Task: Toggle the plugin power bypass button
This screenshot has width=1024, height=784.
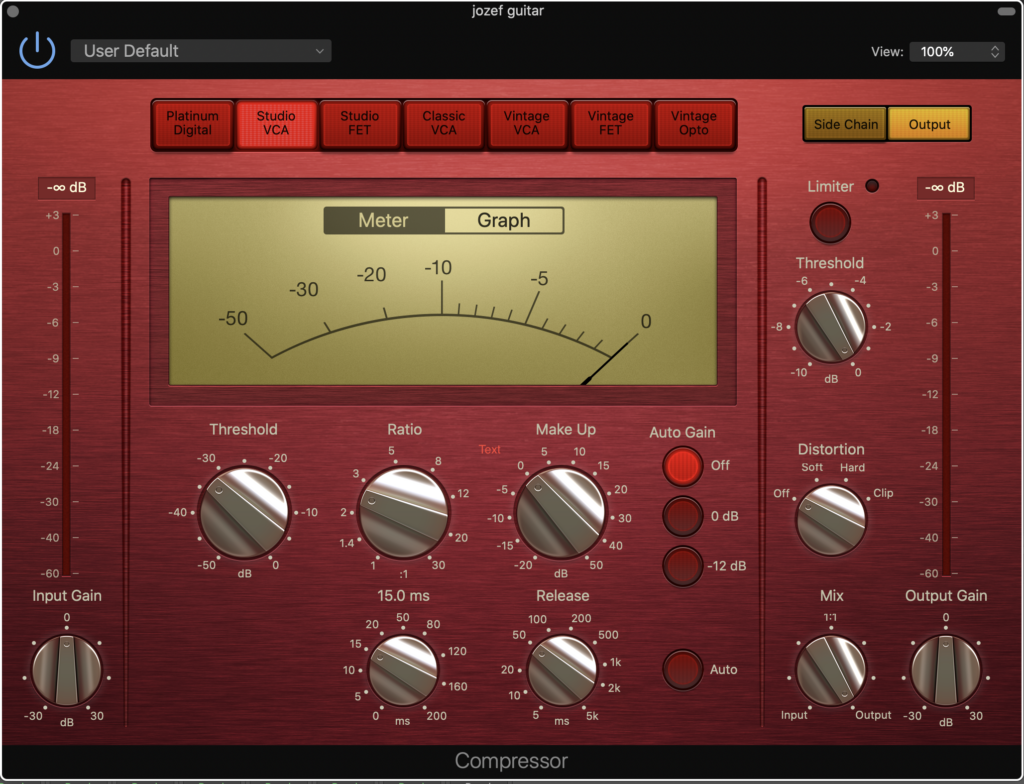Action: pos(37,50)
